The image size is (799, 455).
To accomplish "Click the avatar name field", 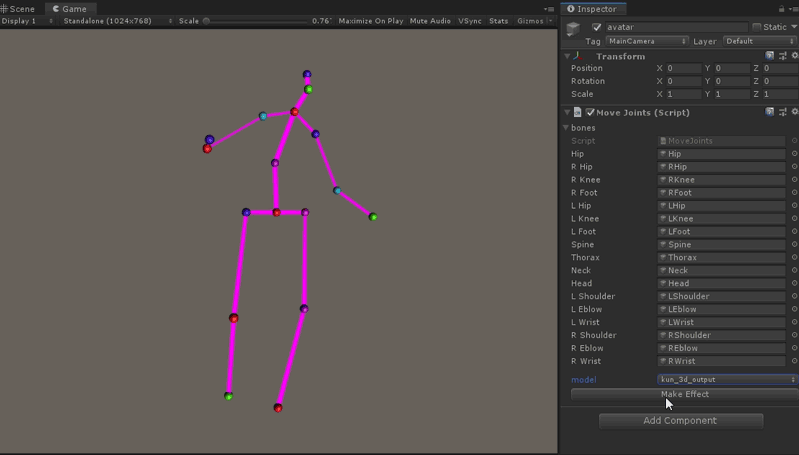I will tap(676, 27).
